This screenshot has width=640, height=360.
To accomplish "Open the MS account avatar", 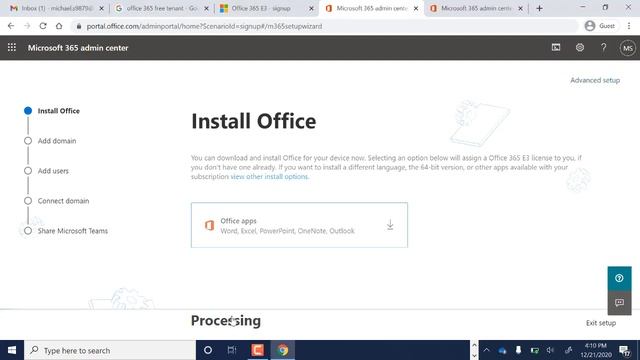I will [627, 48].
